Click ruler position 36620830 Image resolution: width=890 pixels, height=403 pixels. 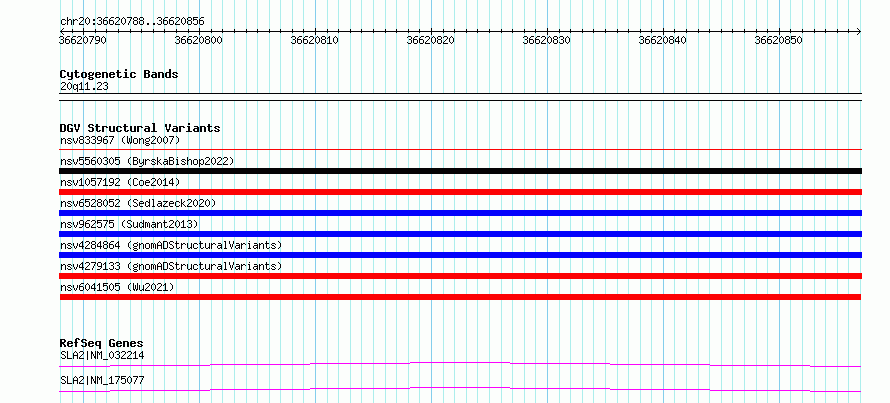(547, 40)
